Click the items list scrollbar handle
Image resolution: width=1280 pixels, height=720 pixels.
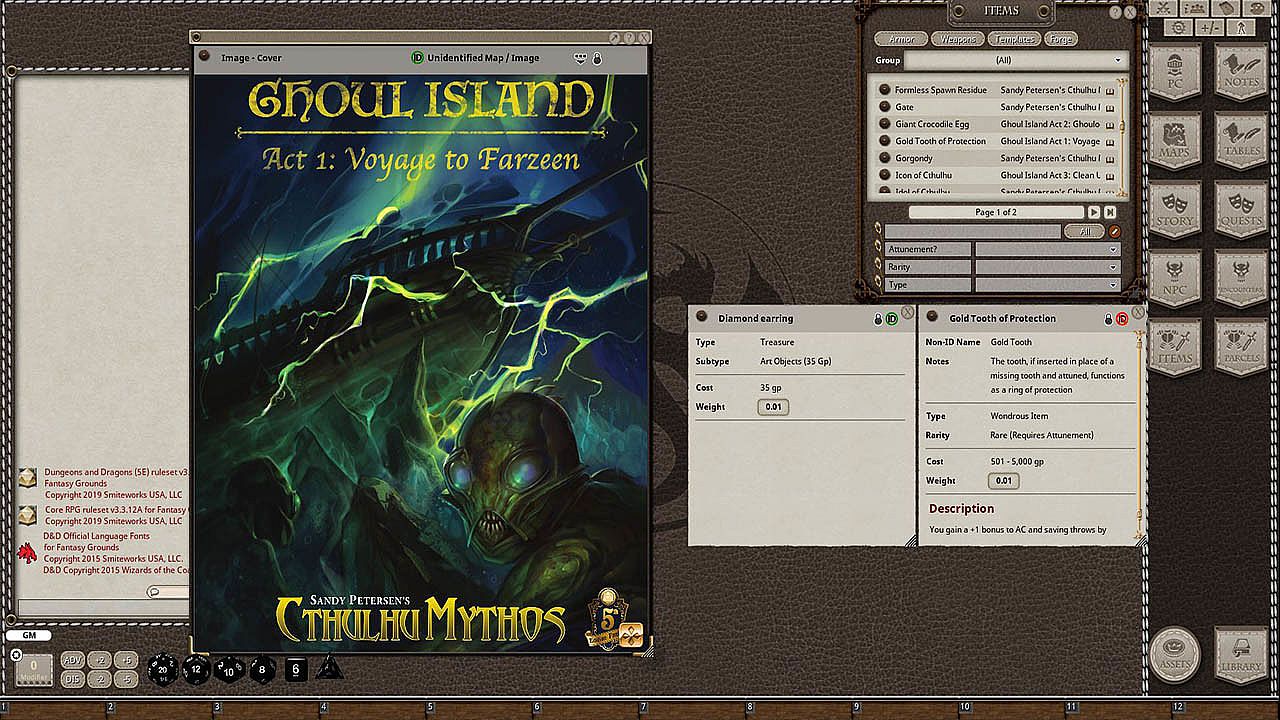[1123, 126]
